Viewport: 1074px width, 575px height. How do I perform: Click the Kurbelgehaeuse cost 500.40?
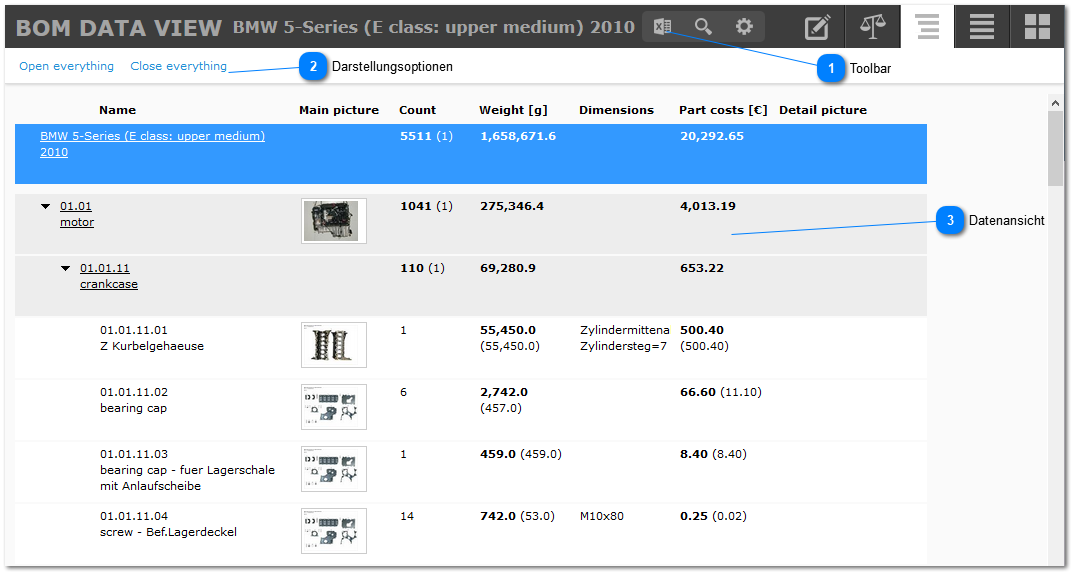(702, 330)
